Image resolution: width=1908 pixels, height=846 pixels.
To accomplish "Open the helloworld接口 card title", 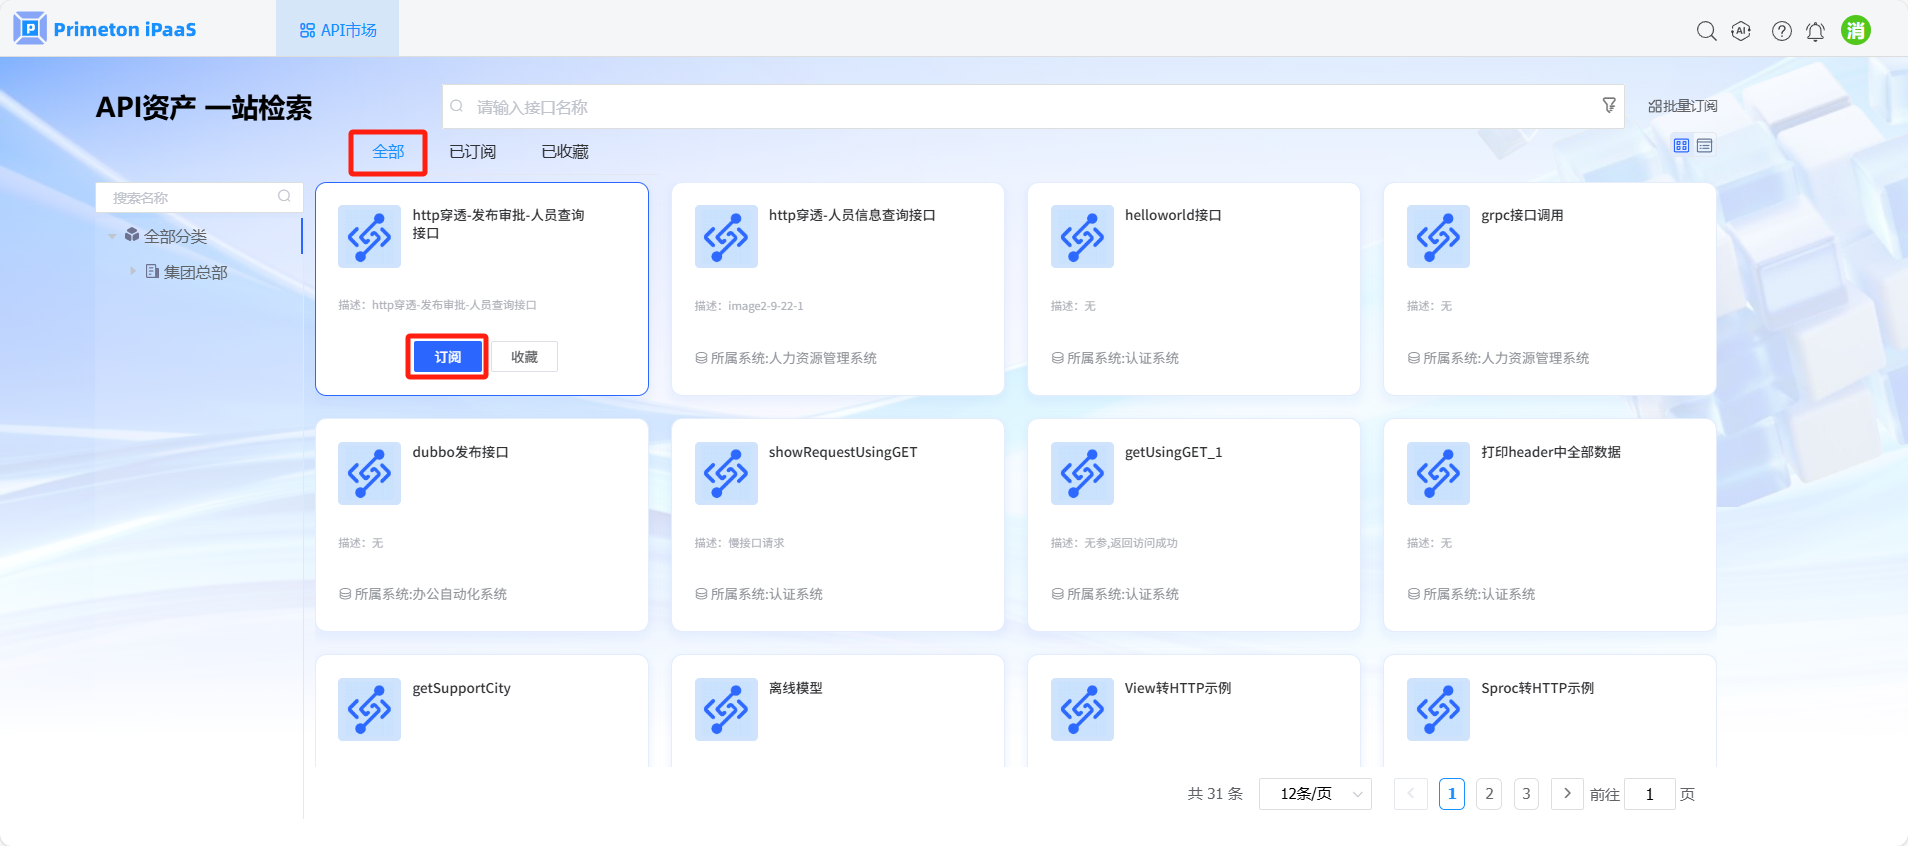I will tap(1173, 215).
